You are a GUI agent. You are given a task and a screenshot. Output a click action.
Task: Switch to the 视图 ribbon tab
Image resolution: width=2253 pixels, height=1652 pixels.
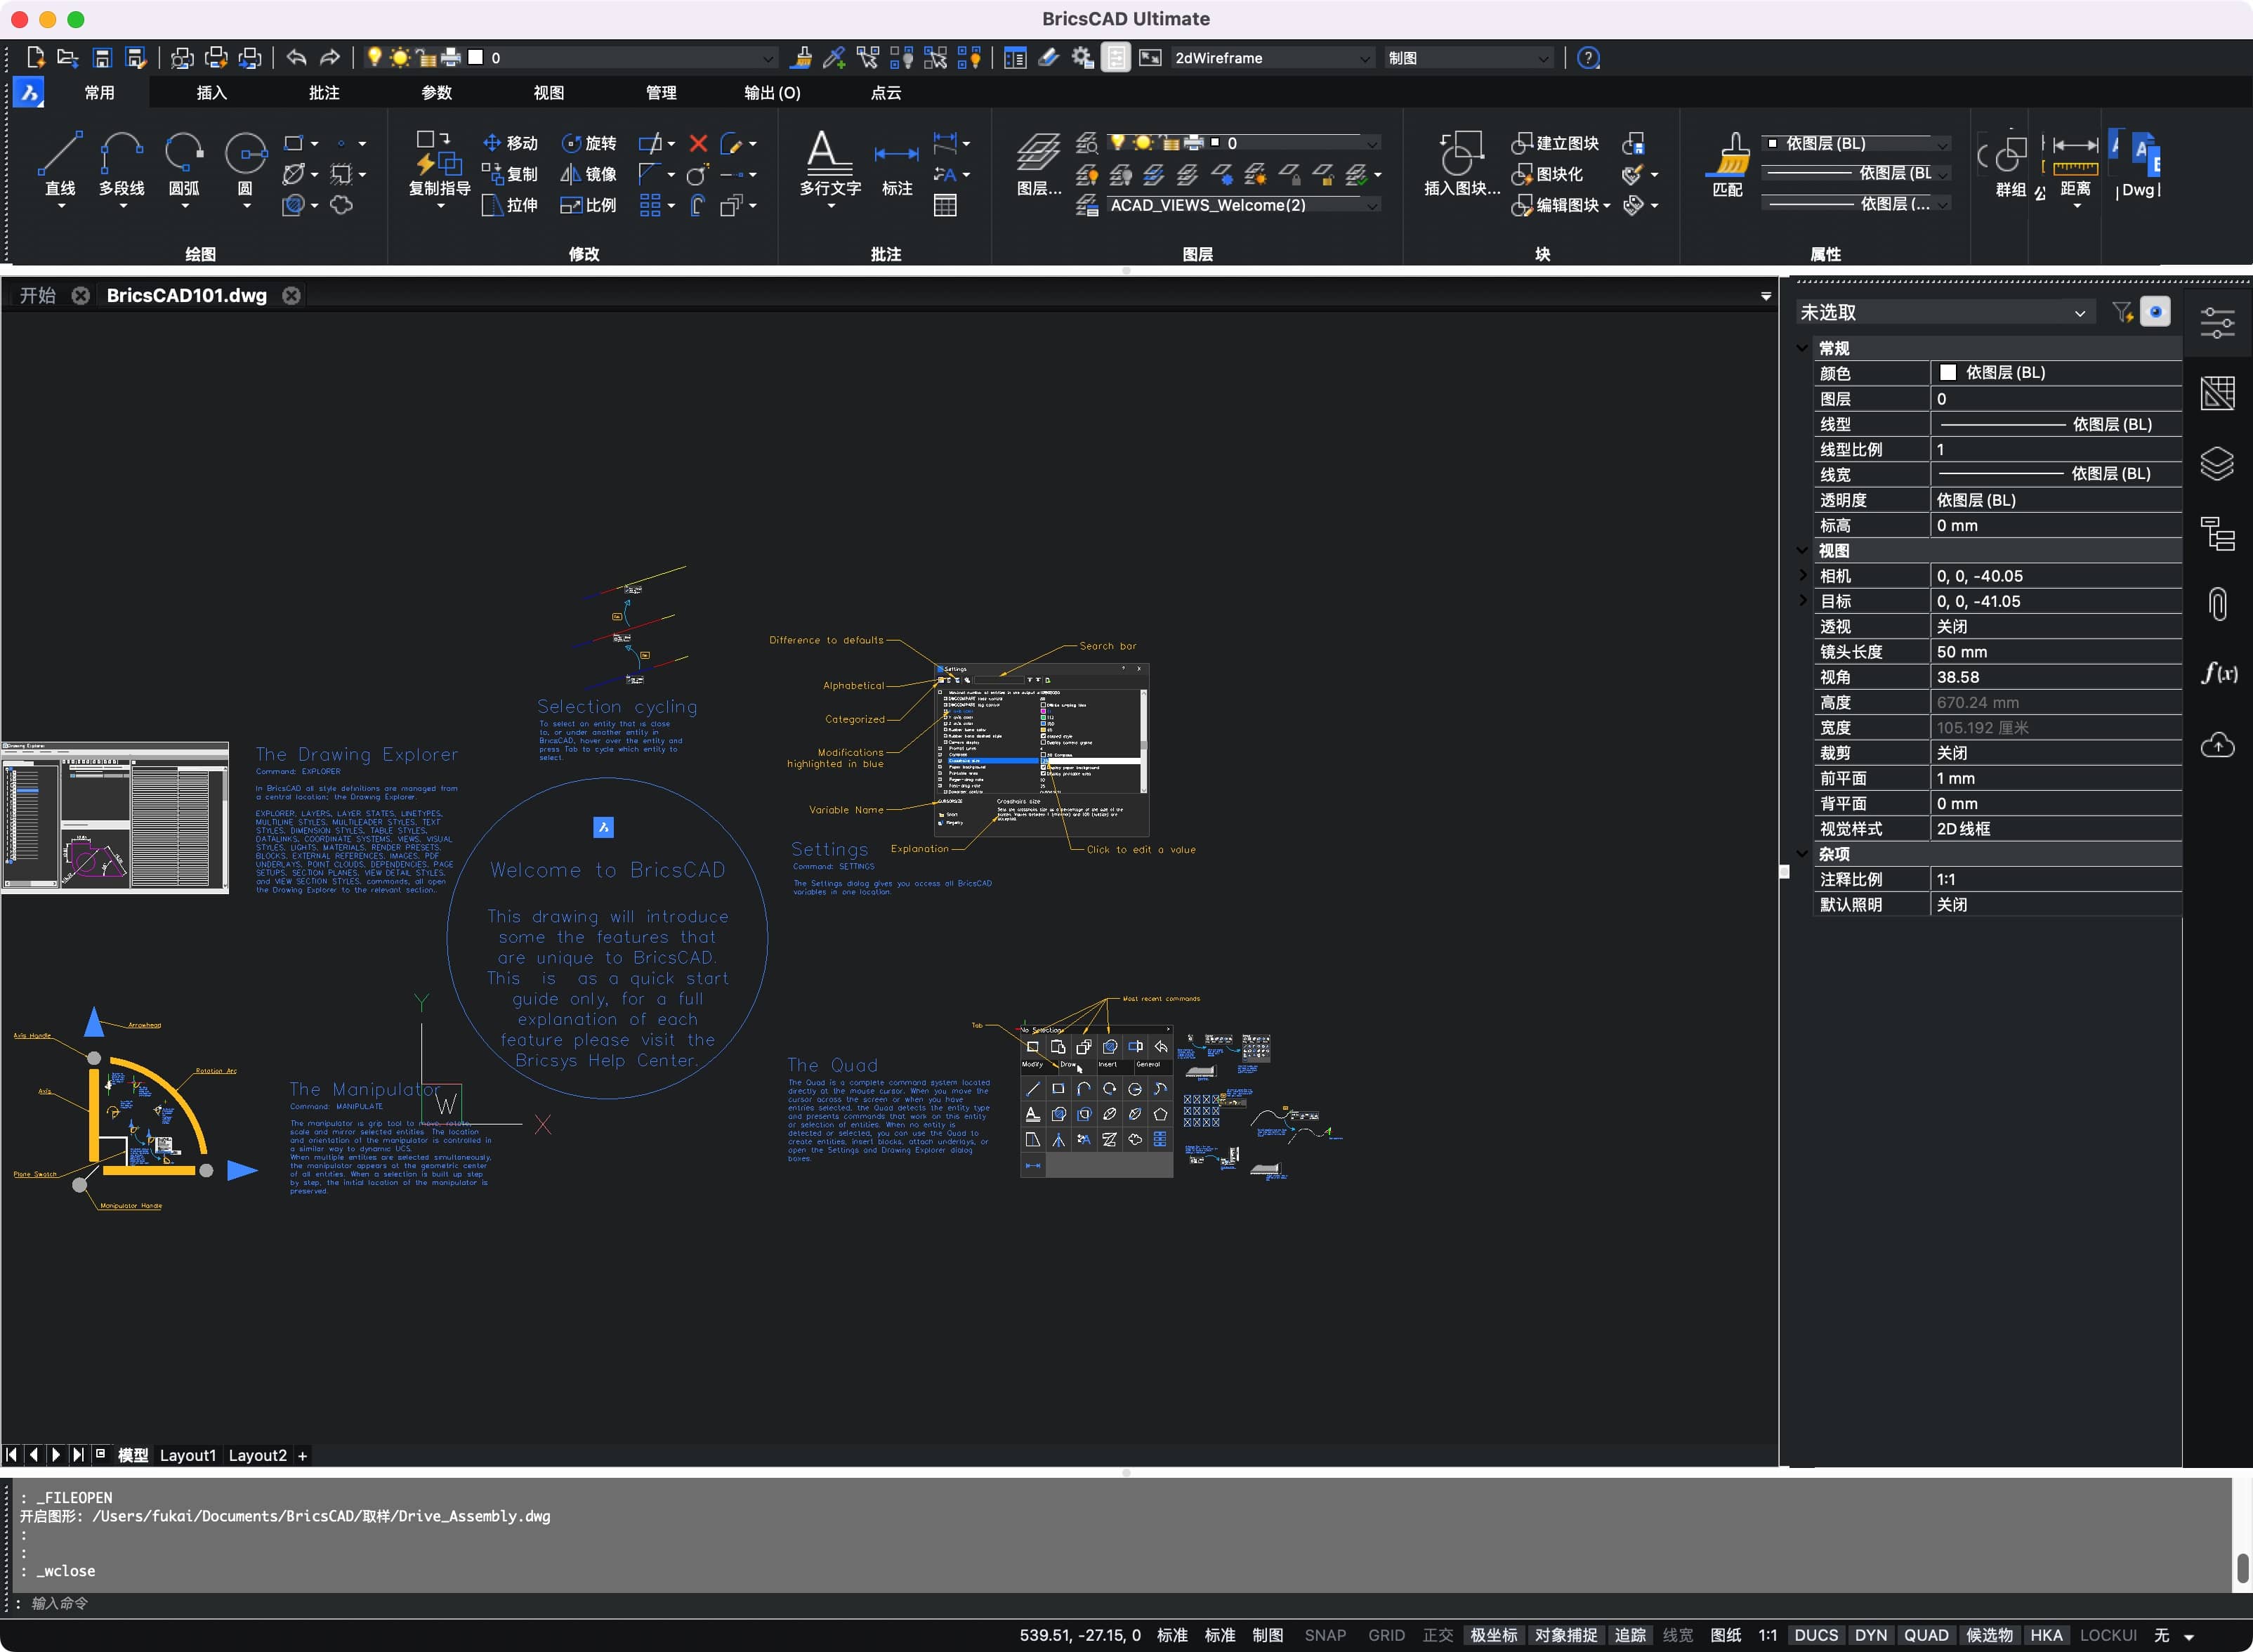[548, 93]
